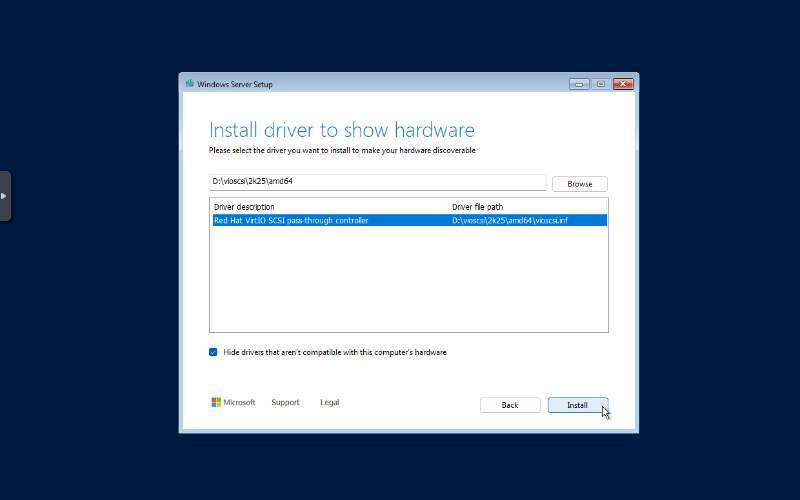Click empty area in the driver list
The height and width of the screenshot is (500, 800).
[x=408, y=280]
